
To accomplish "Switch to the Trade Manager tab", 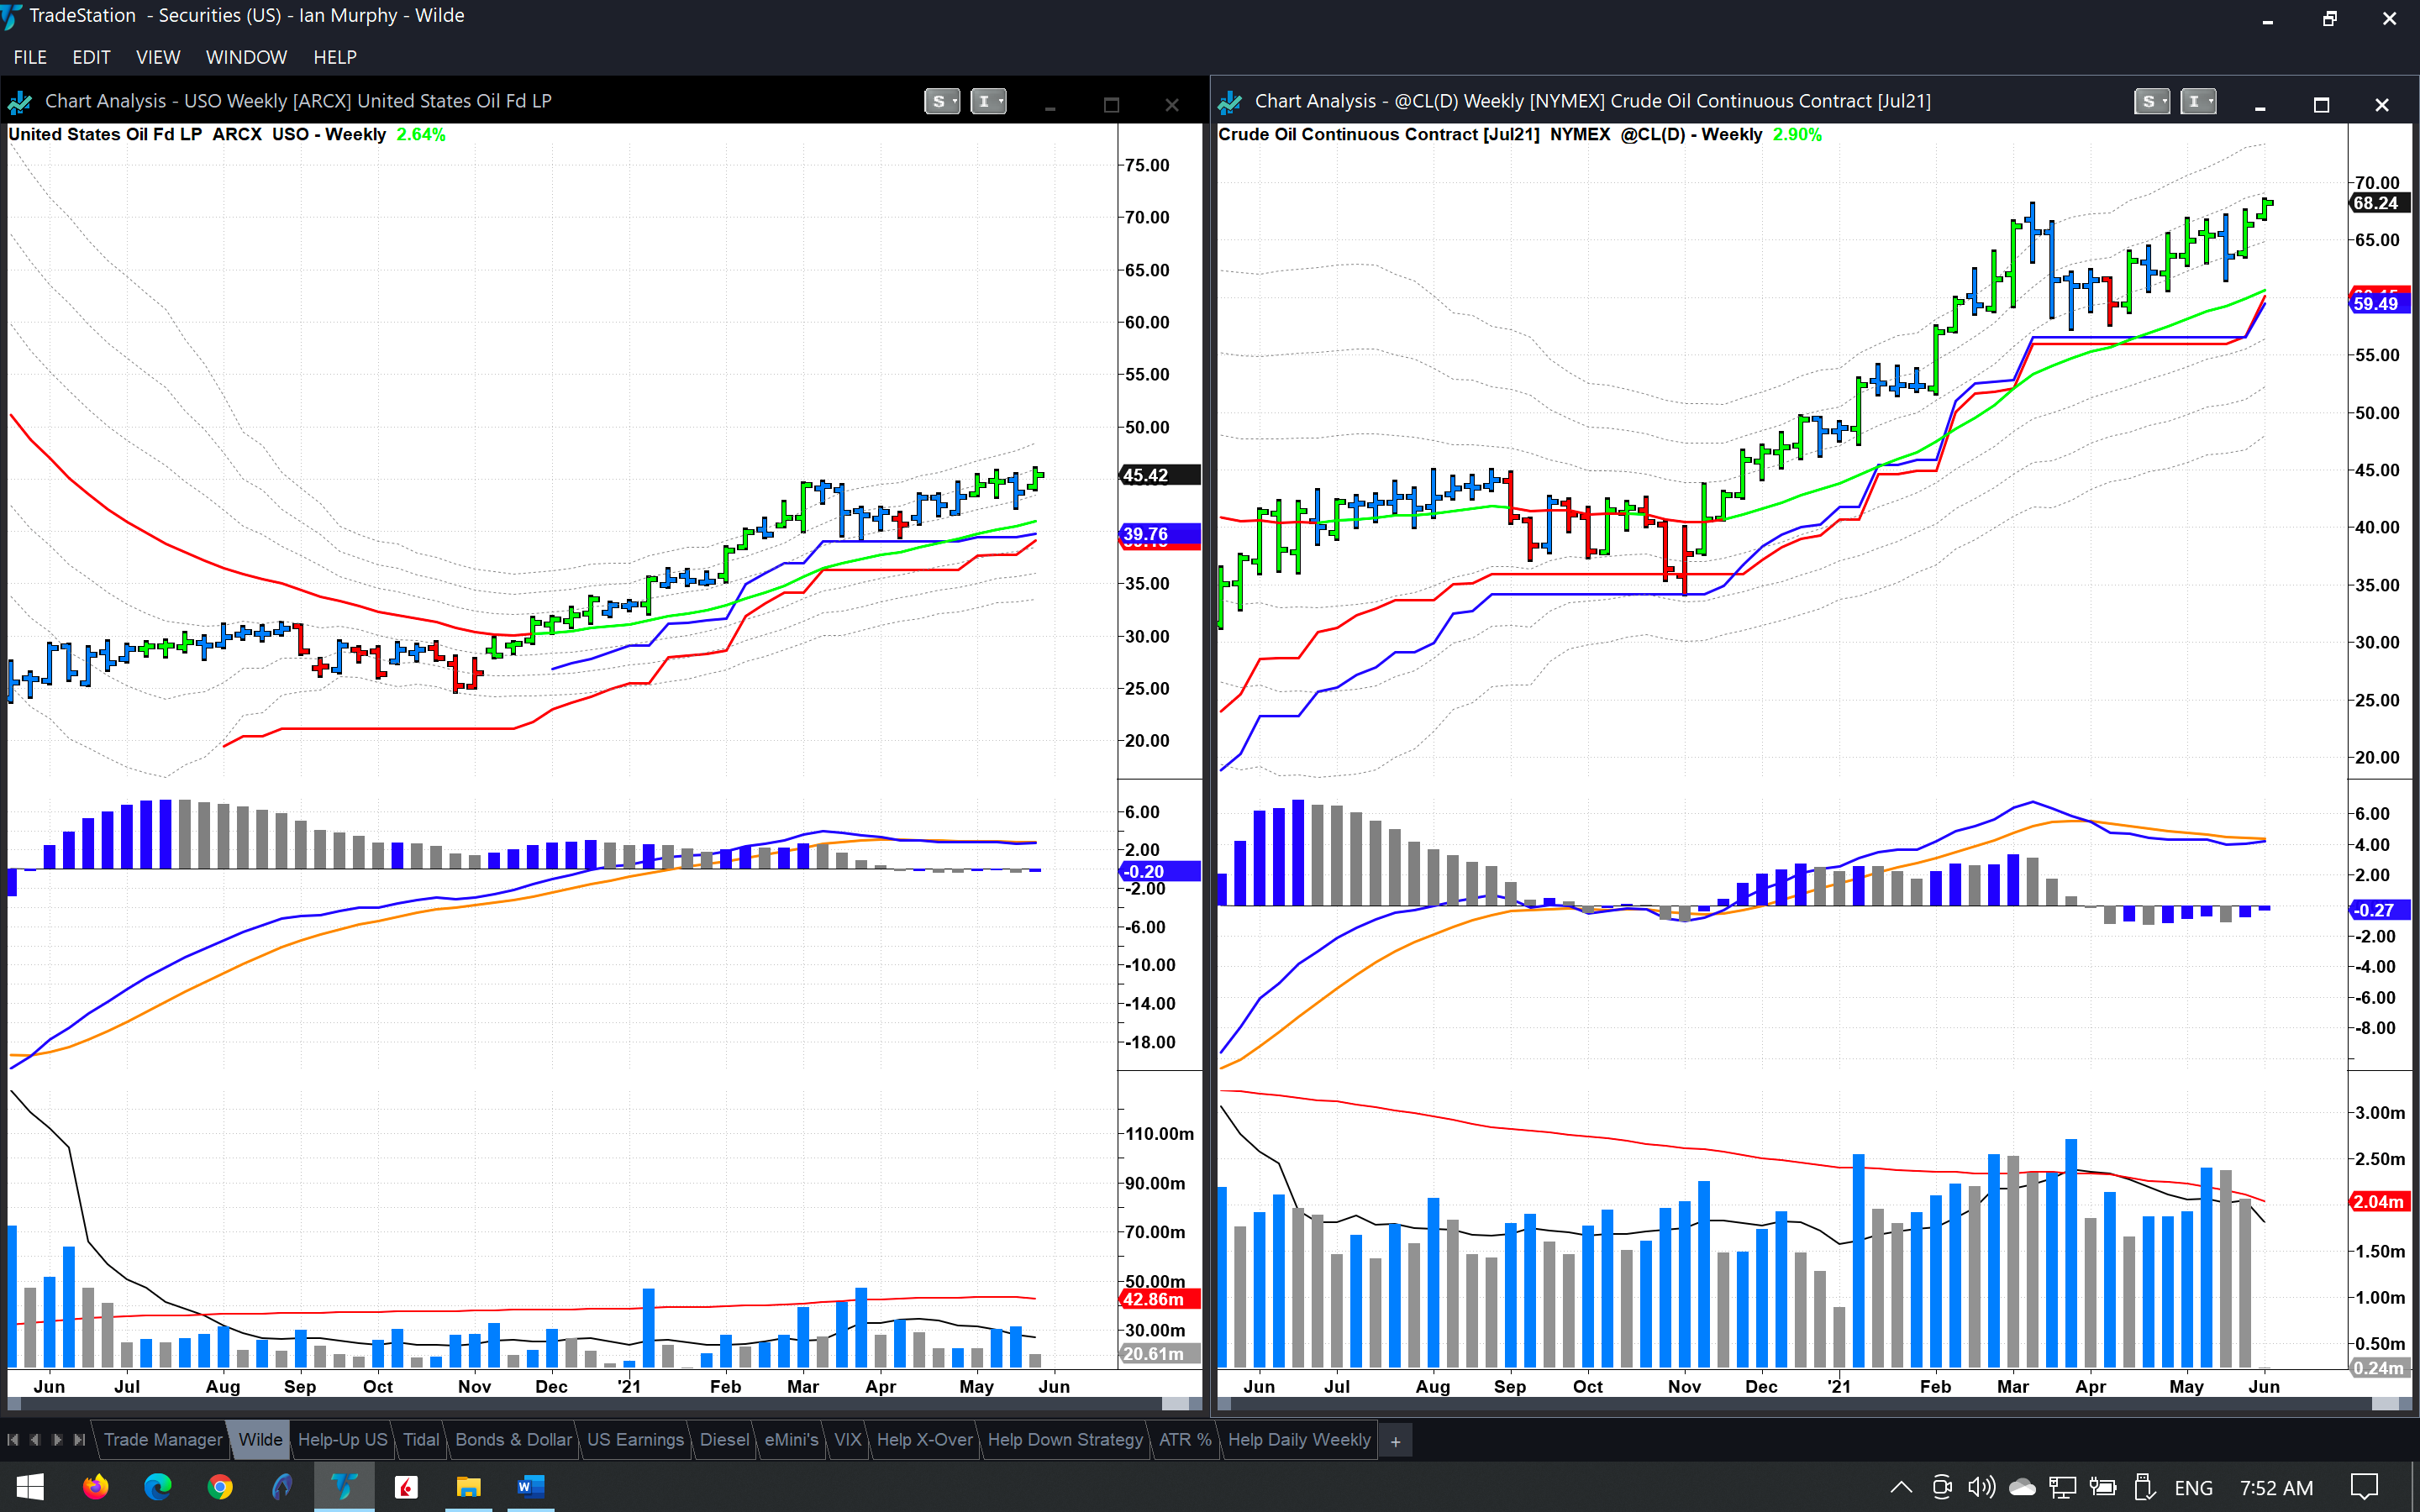I will (x=163, y=1439).
